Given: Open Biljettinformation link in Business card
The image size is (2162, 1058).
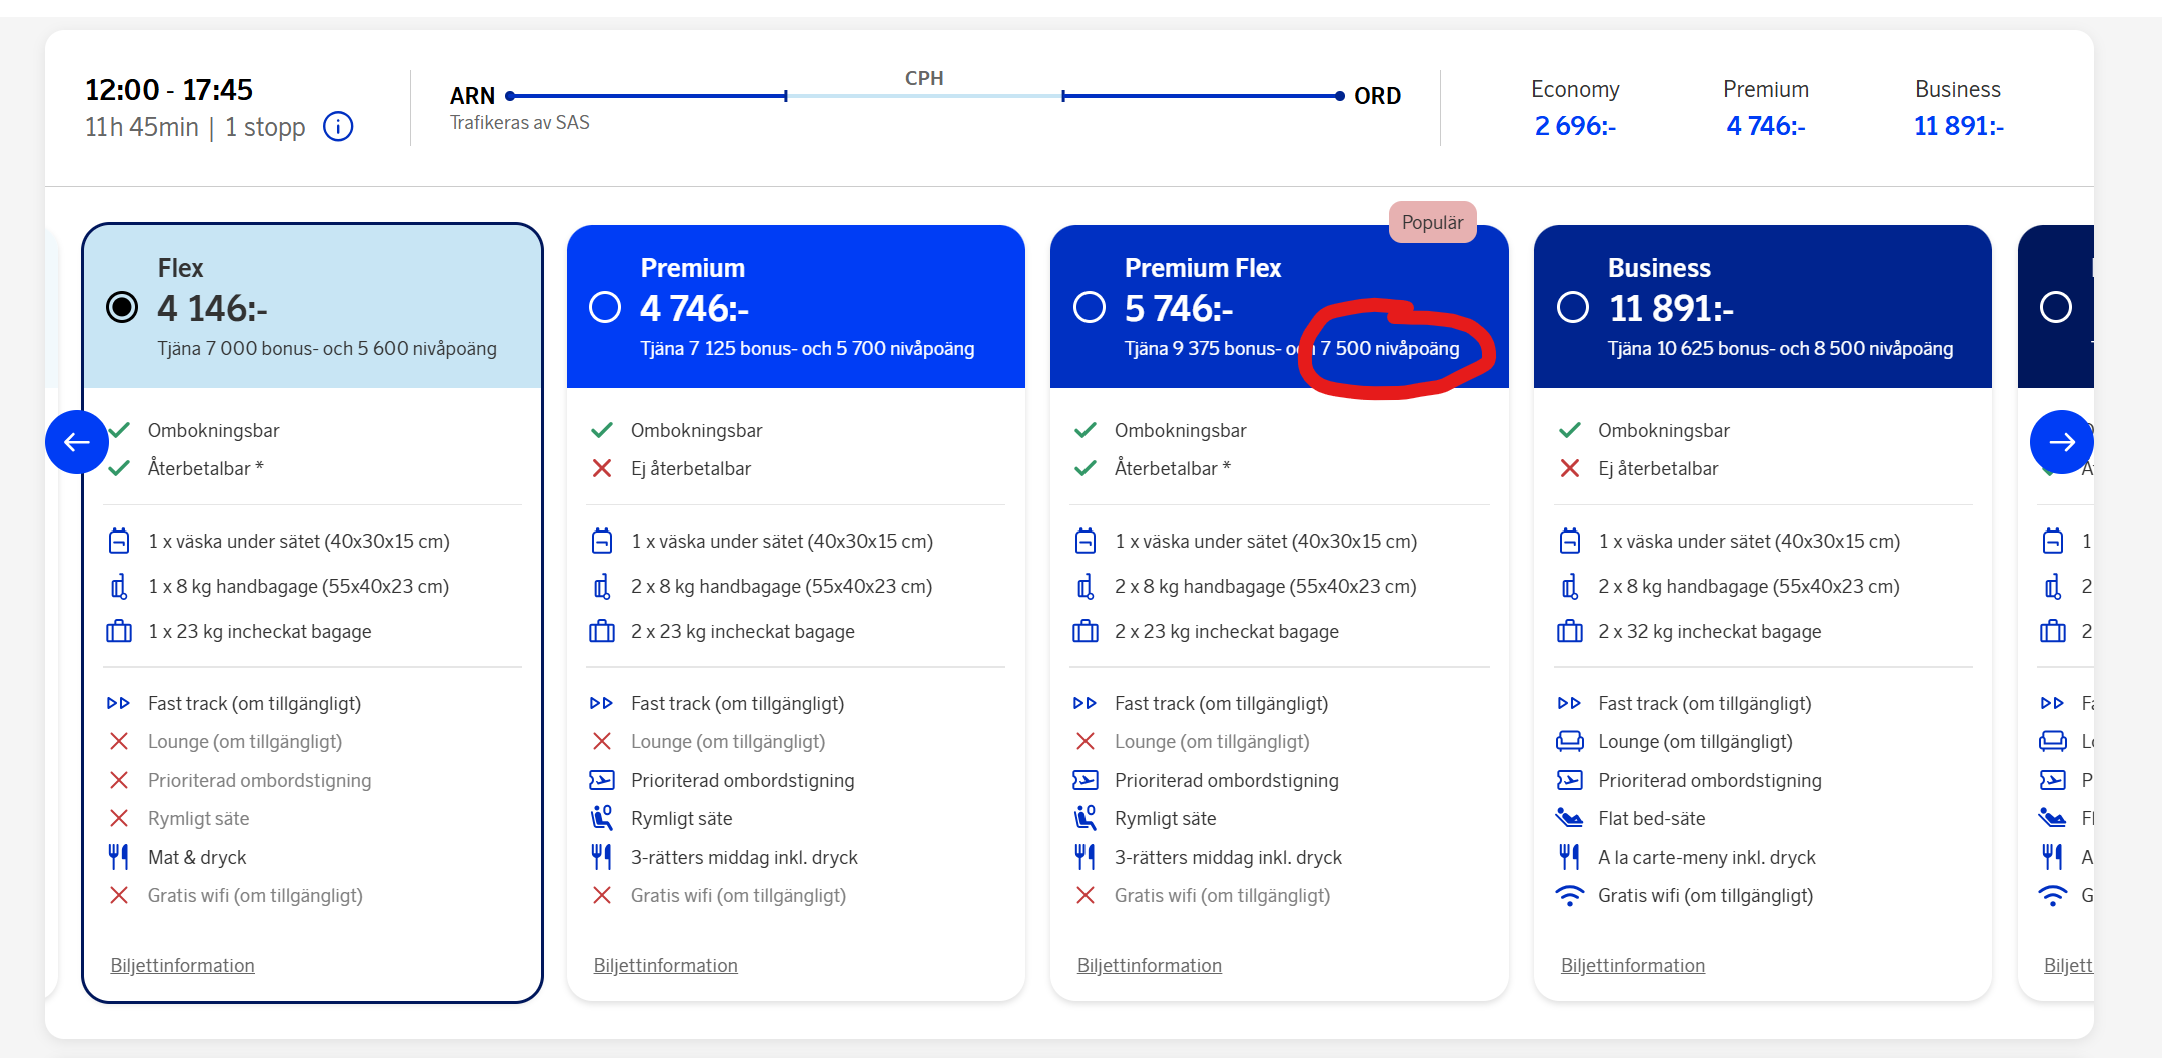Looking at the screenshot, I should pos(1633,965).
